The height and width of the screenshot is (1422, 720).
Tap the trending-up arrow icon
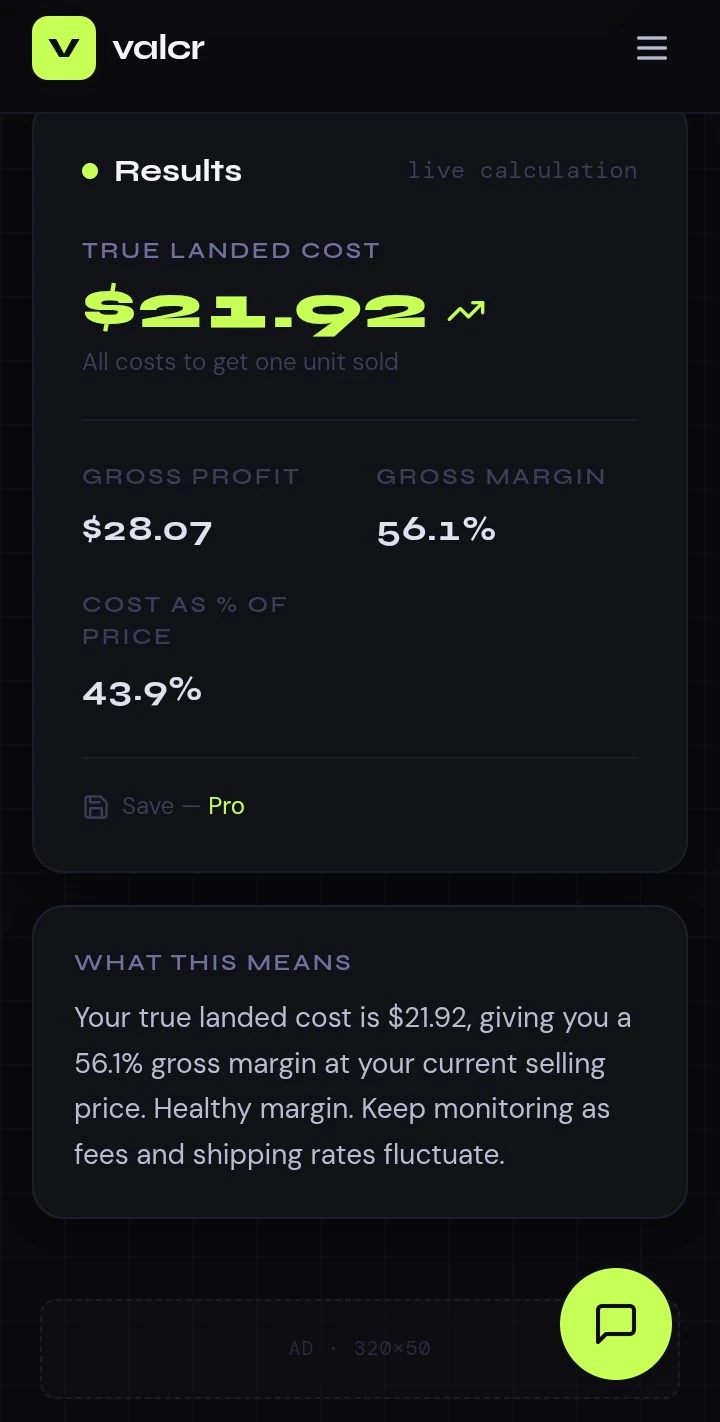[x=466, y=311]
